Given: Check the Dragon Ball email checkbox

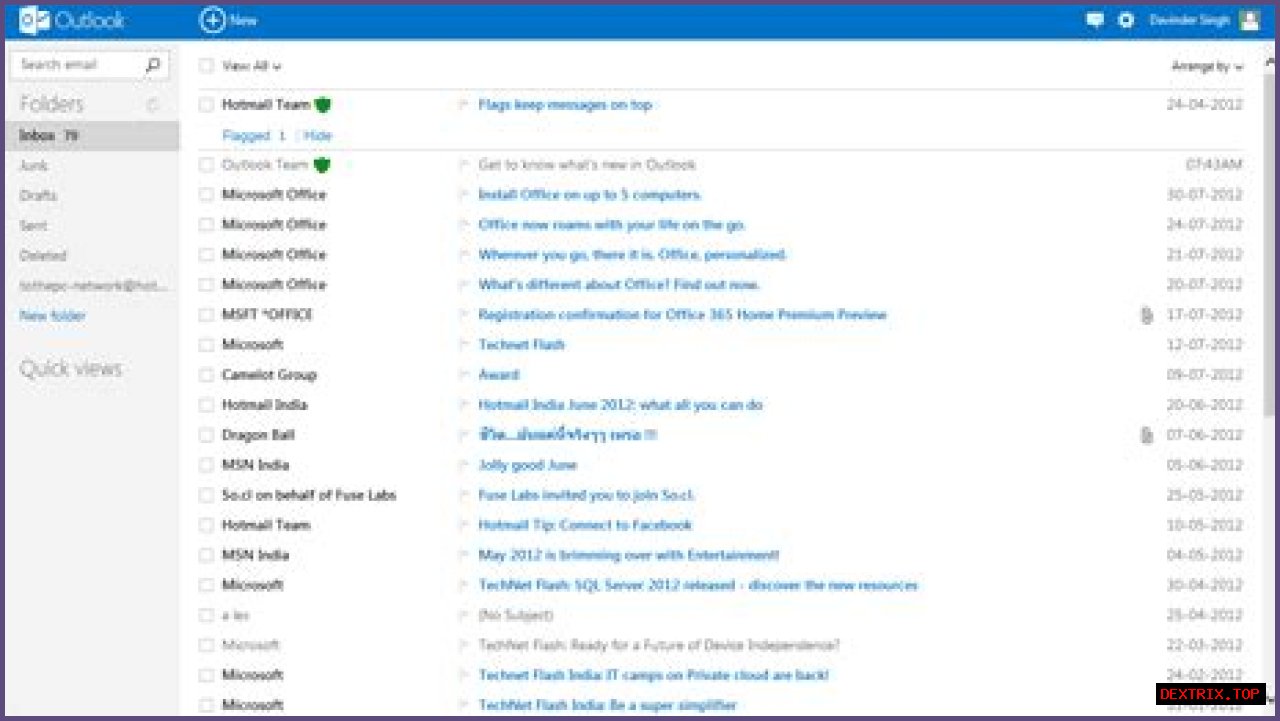Looking at the screenshot, I should click(206, 435).
